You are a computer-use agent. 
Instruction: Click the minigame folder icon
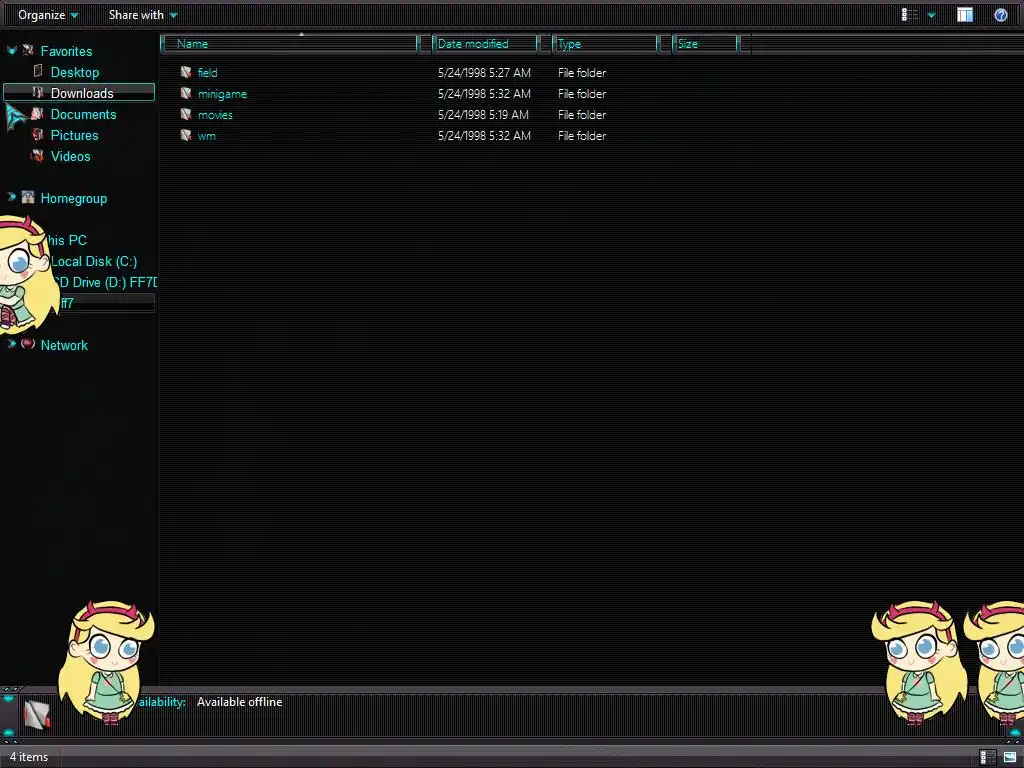[186, 93]
